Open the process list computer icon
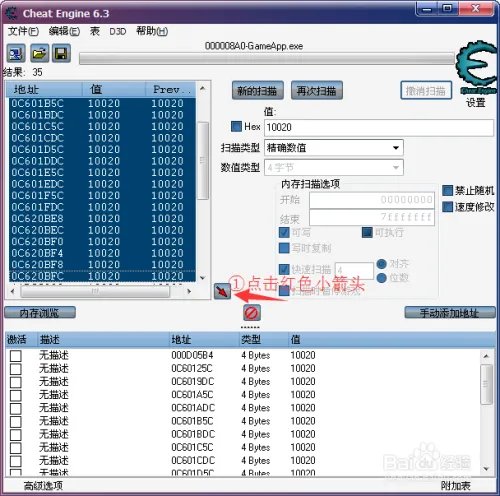The image size is (500, 496). point(16,53)
